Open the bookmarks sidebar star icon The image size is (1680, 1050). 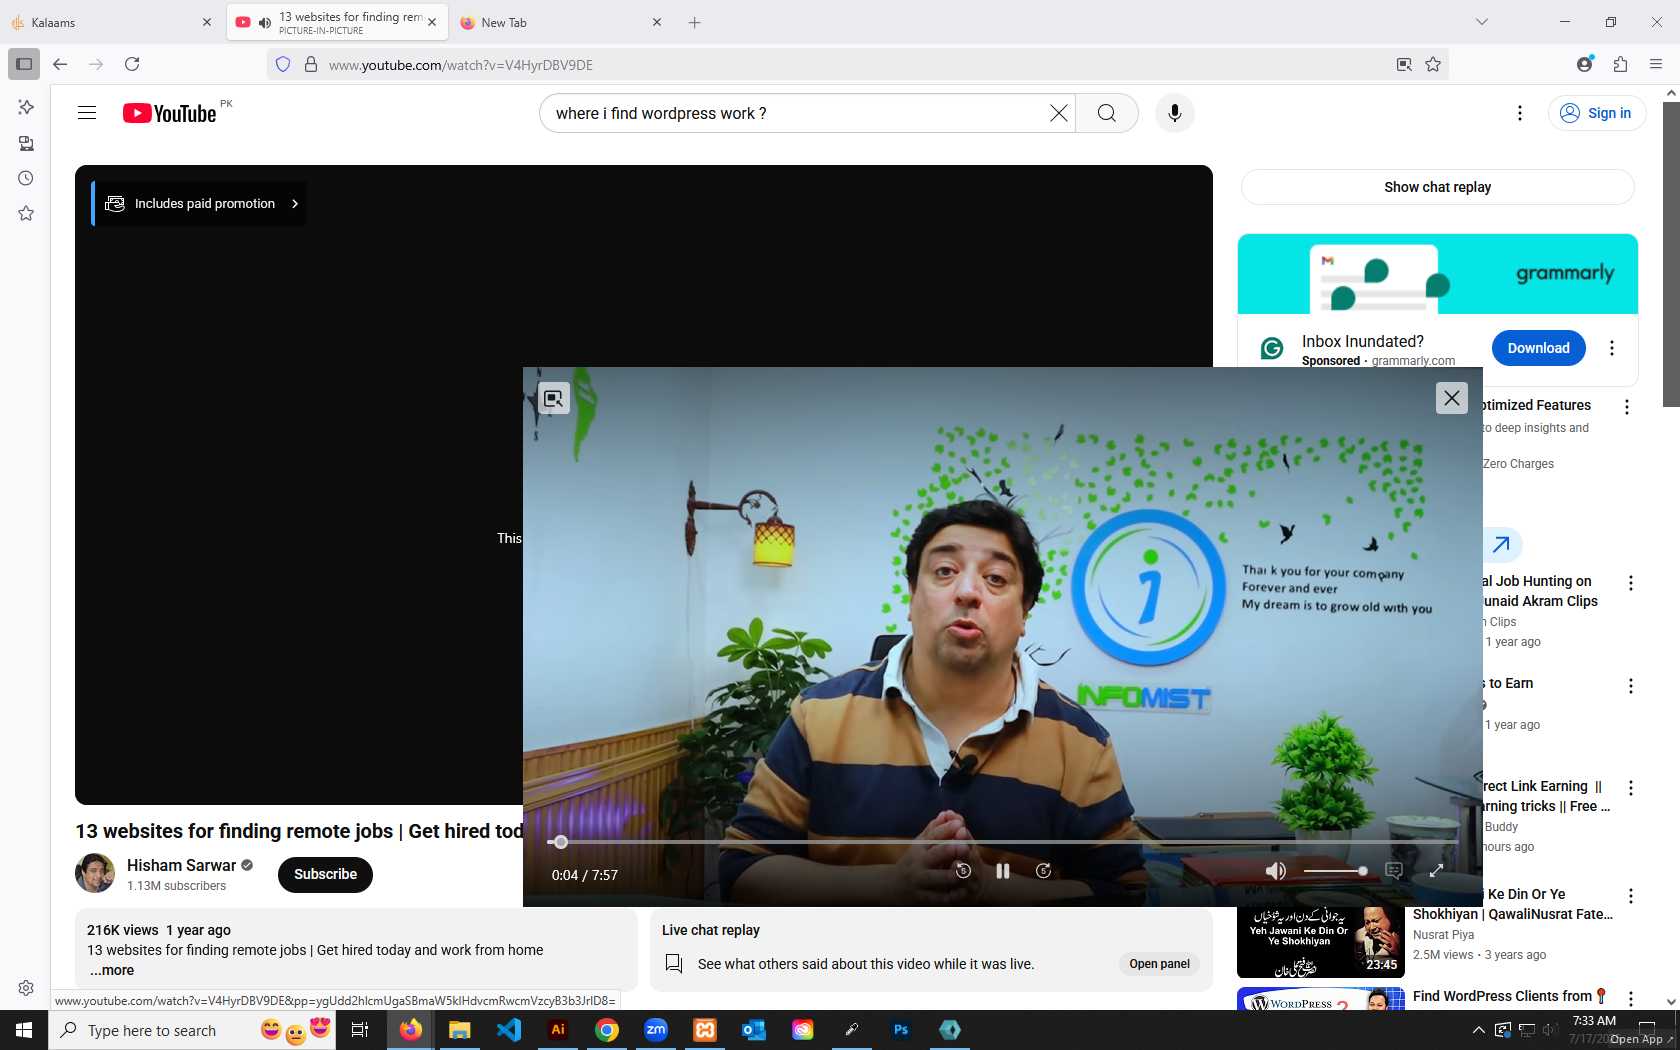26,213
